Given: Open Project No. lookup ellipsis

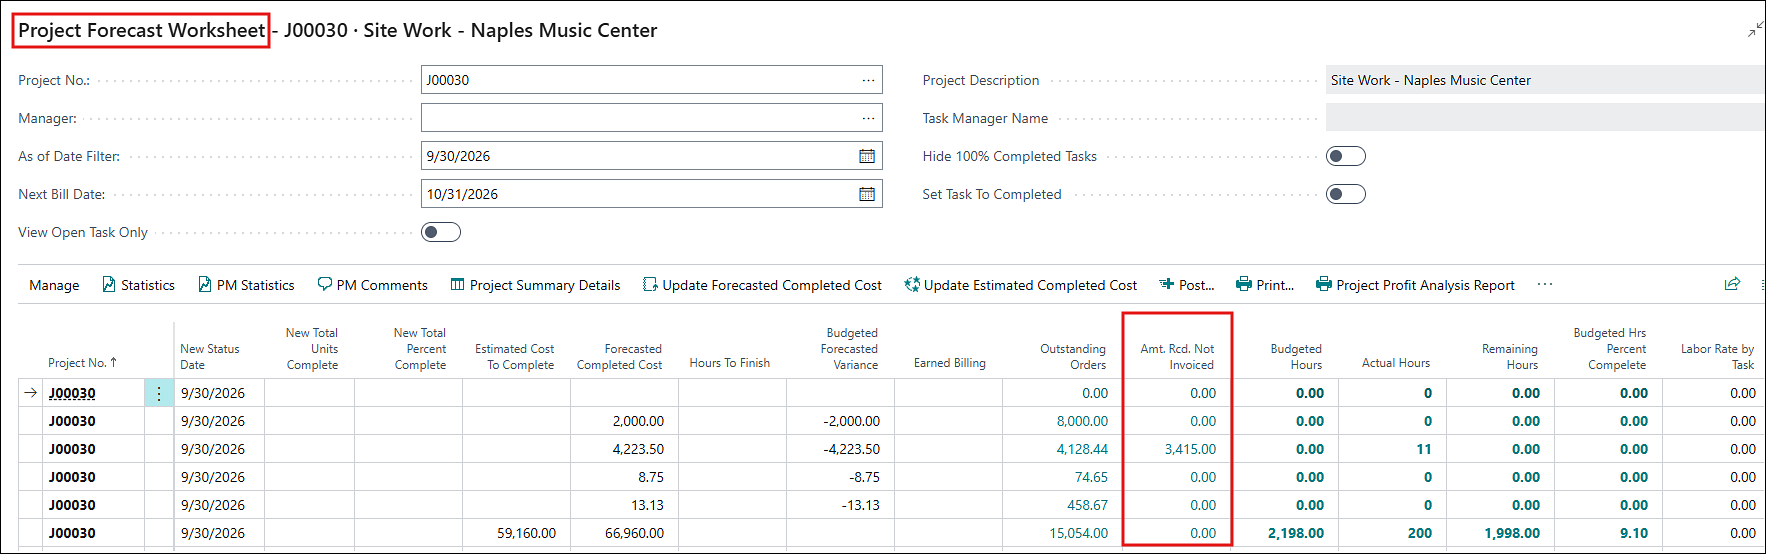Looking at the screenshot, I should coord(868,80).
